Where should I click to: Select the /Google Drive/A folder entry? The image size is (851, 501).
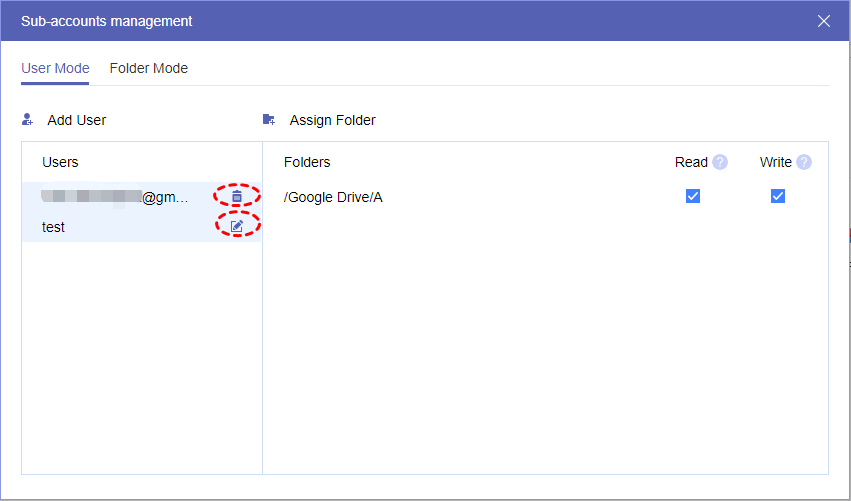pos(333,197)
